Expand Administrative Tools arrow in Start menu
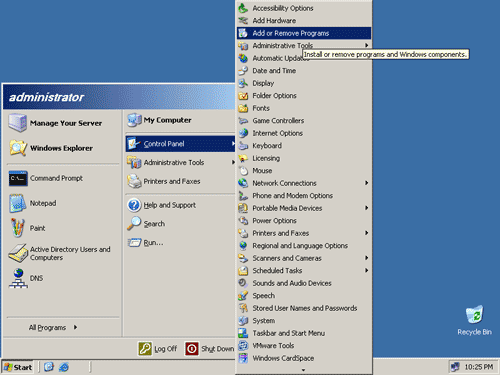This screenshot has width=500, height=375. 233,162
